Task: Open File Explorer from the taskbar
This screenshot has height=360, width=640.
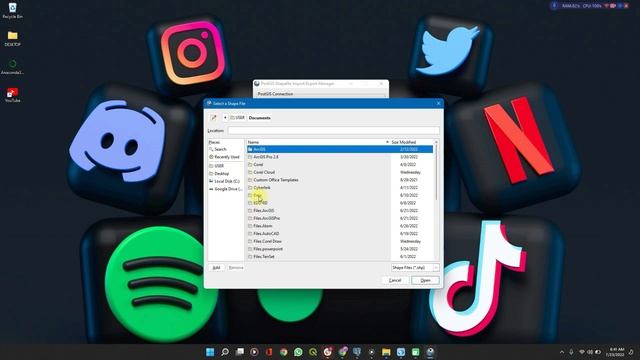Action: [x=386, y=352]
